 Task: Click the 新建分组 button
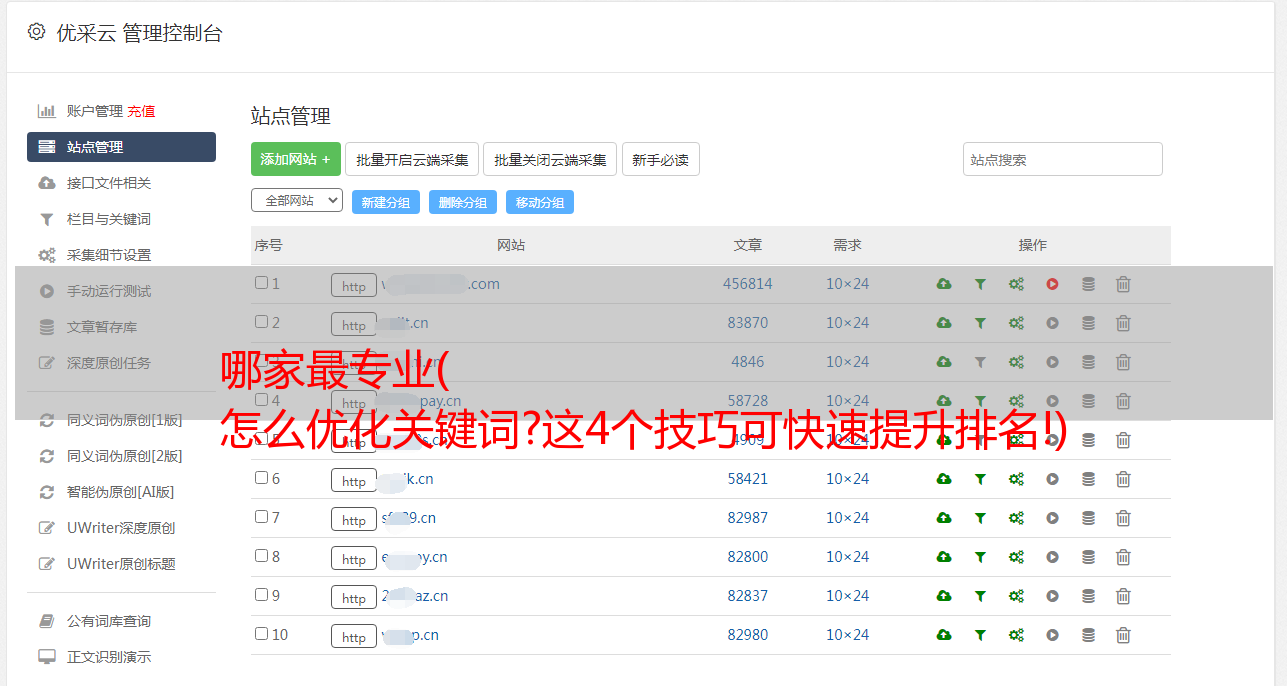(386, 202)
